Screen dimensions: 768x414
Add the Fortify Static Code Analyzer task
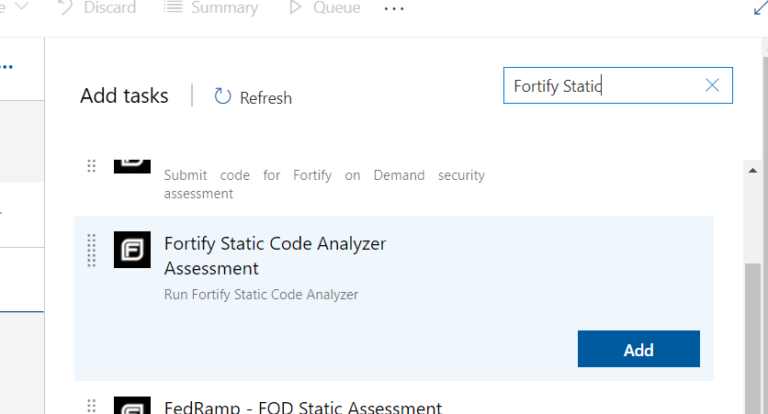point(639,349)
